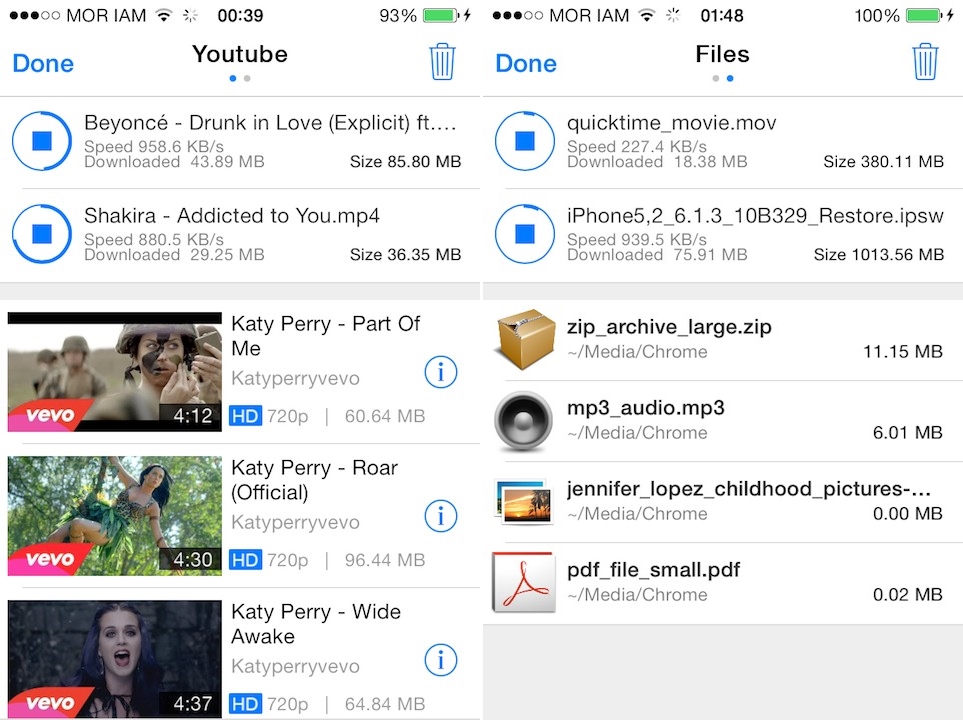Select the title 'Katy Perry - Roar (Official)'
This screenshot has width=963, height=720.
tap(314, 480)
